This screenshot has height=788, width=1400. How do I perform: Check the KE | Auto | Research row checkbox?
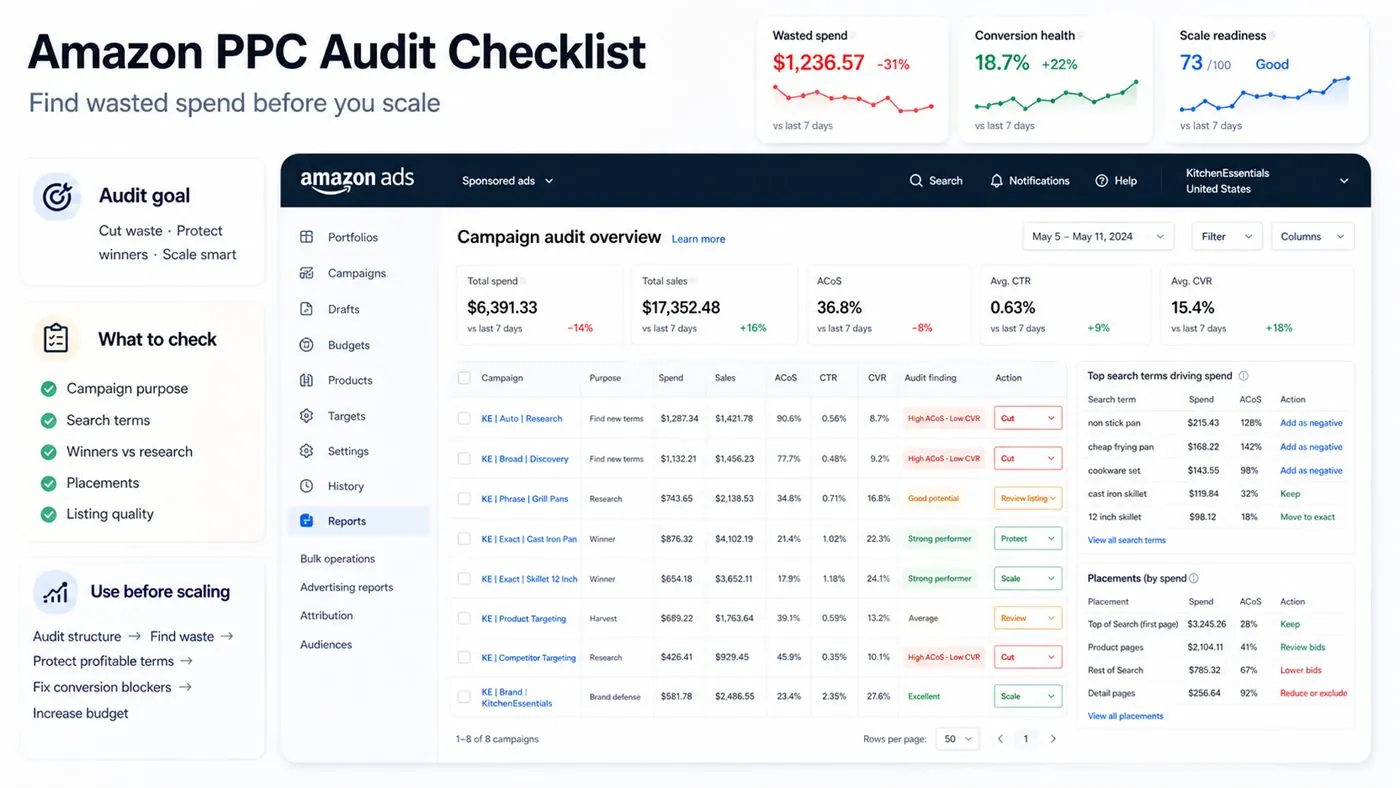[x=464, y=418]
